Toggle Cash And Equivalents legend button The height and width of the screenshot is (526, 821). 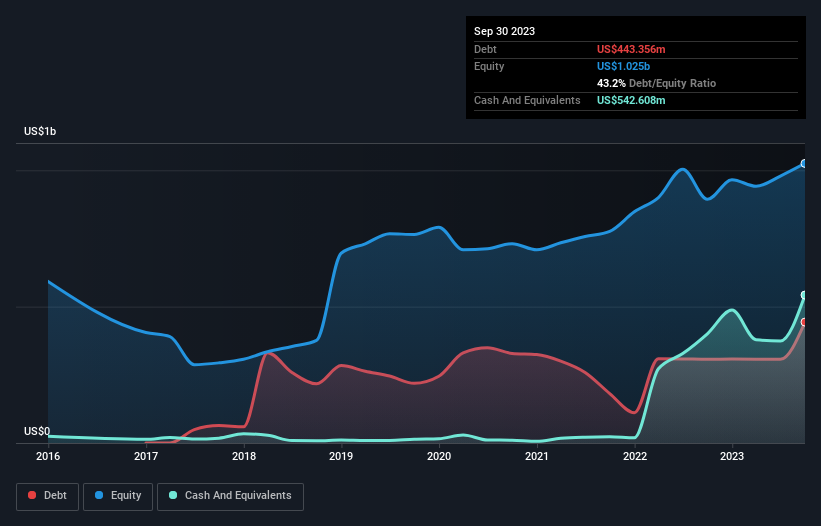click(230, 496)
